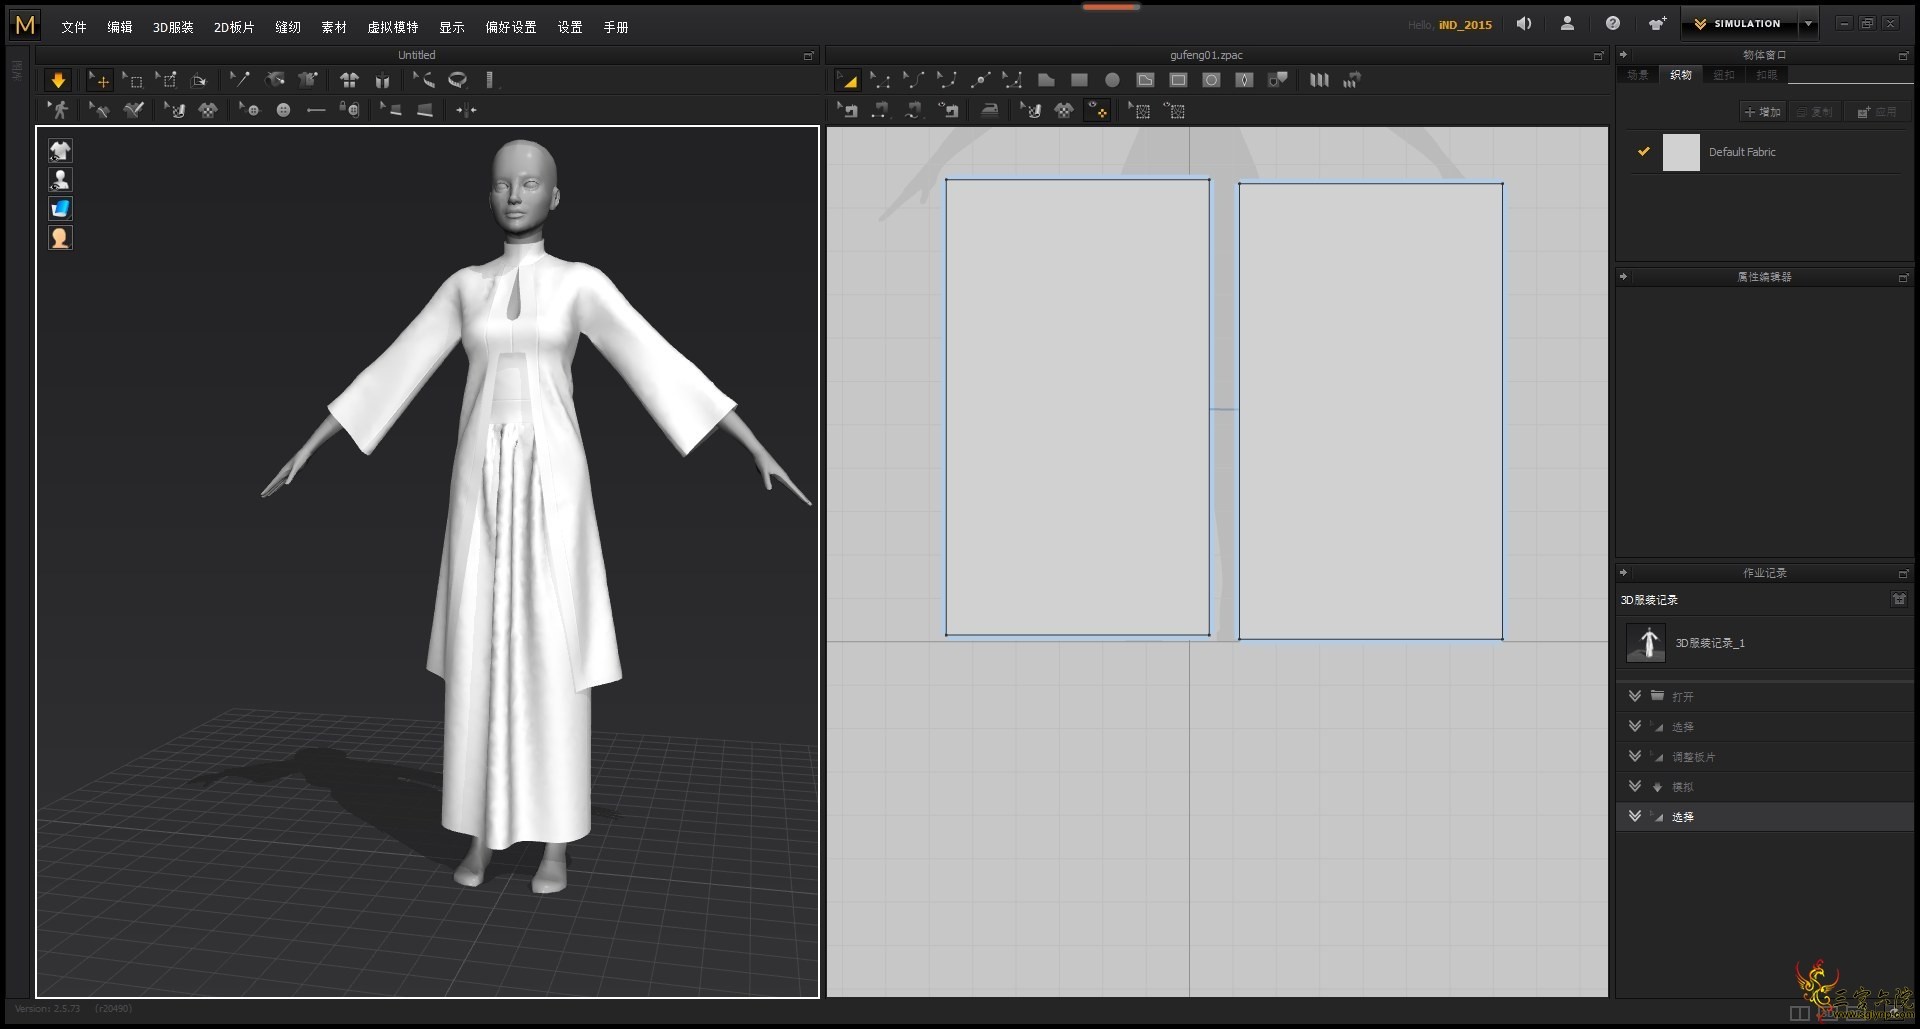Switch to the 场景 tab
This screenshot has width=1920, height=1029.
click(1638, 75)
